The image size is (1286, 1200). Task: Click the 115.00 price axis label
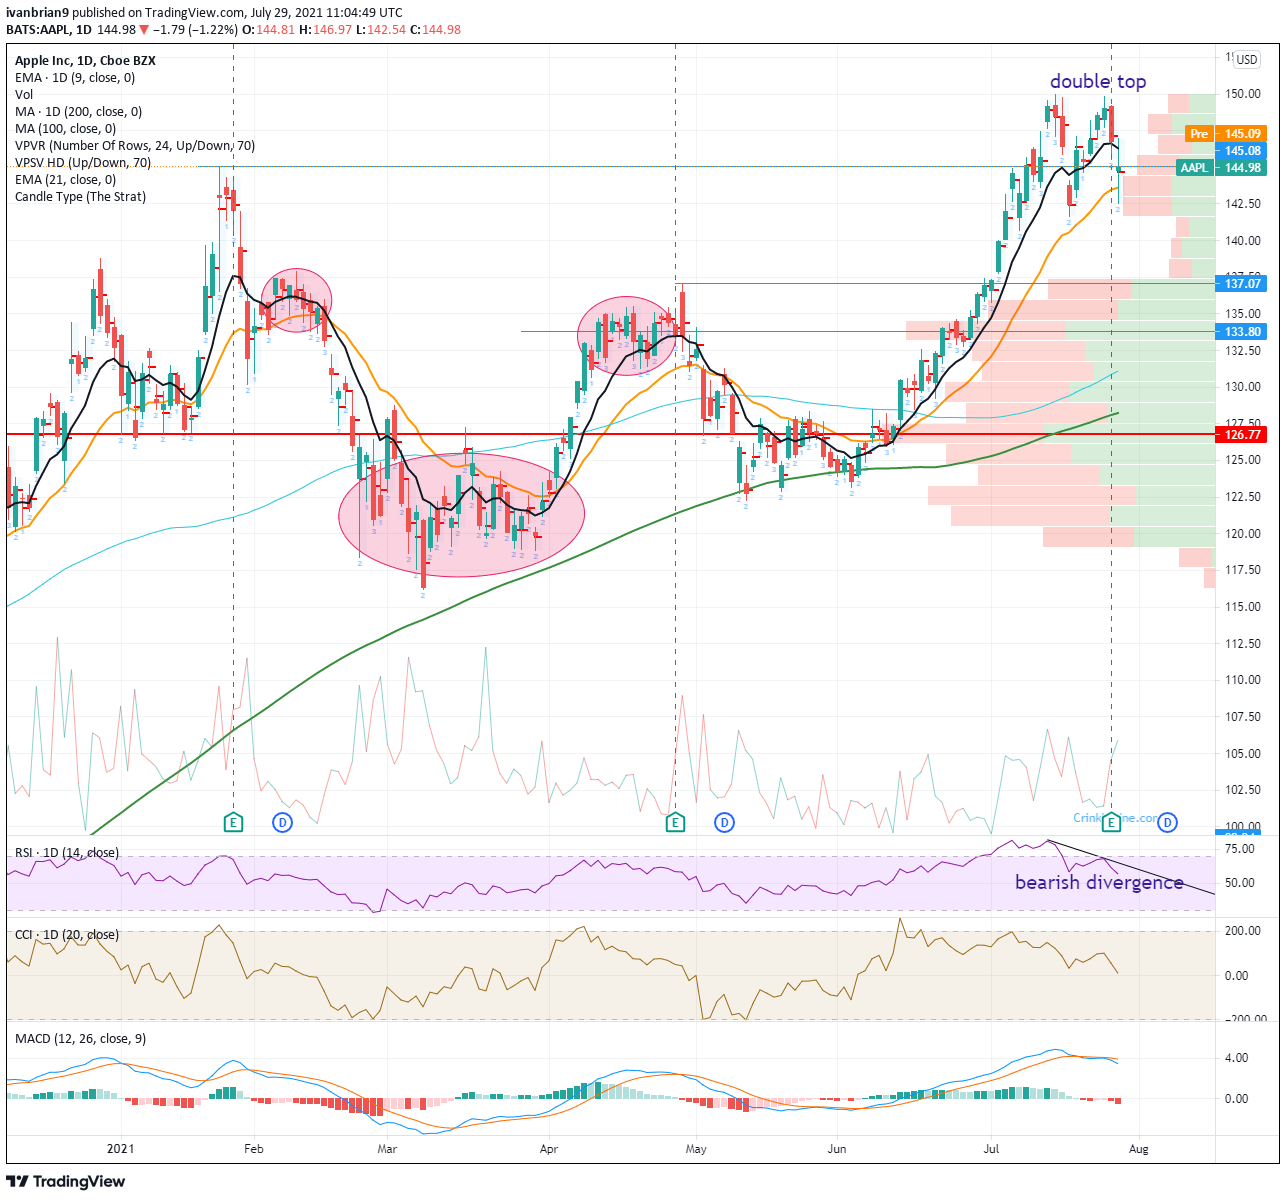point(1243,607)
